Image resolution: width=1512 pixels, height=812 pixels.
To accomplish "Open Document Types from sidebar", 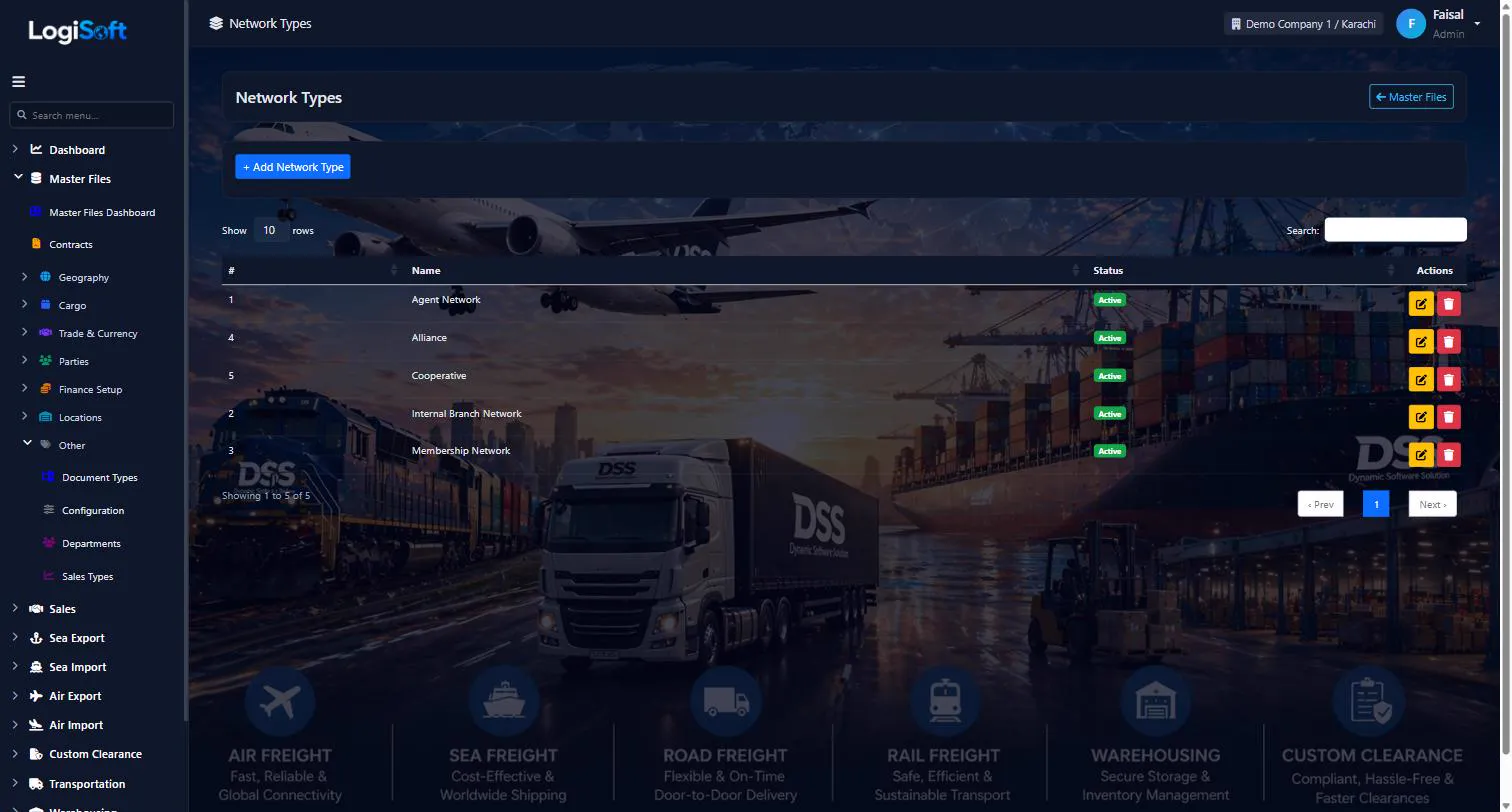I will pyautogui.click(x=99, y=478).
